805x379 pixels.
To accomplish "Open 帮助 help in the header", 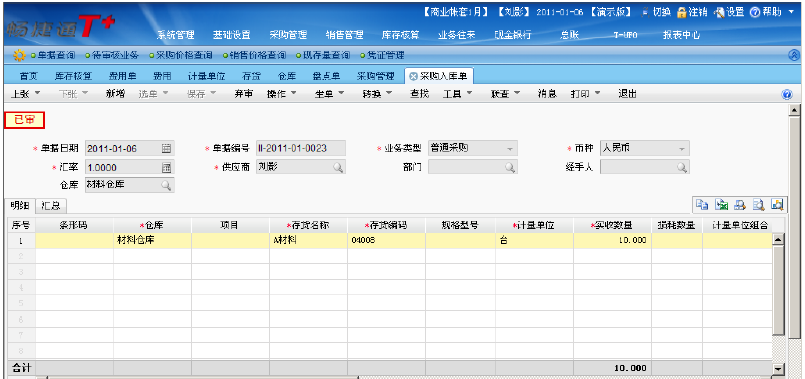I will [x=766, y=12].
